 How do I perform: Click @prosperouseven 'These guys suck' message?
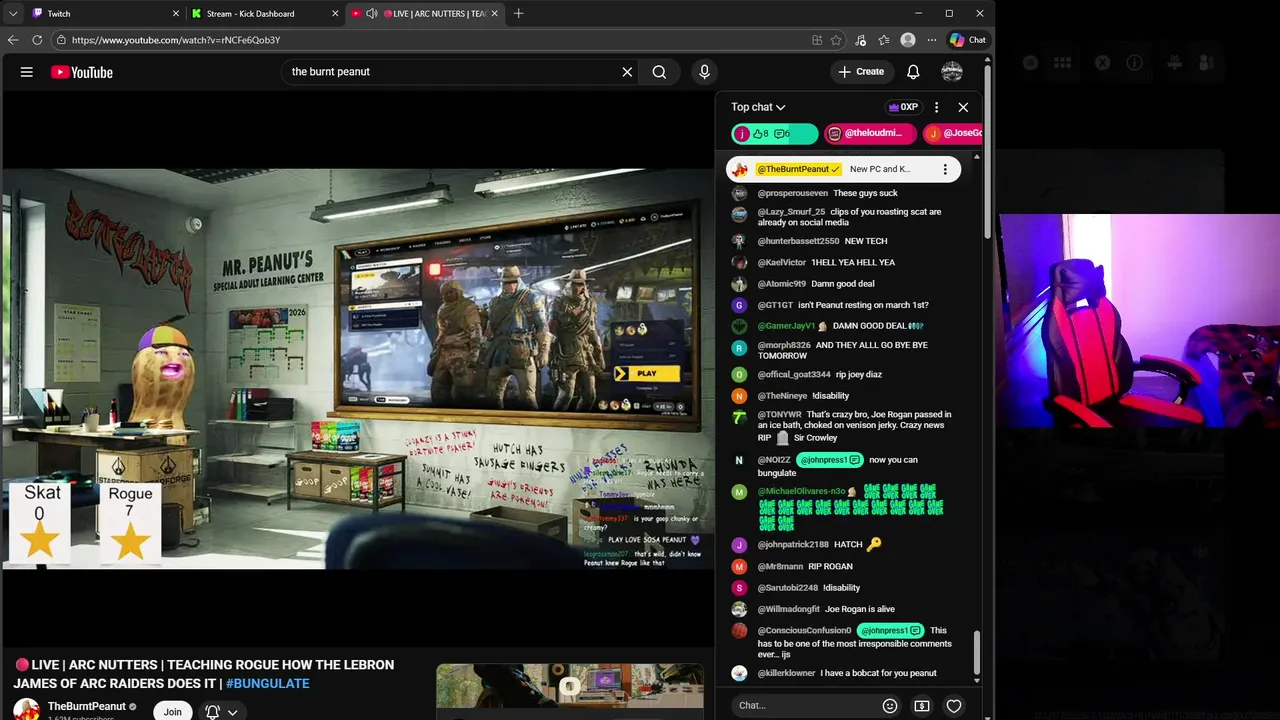pos(827,193)
